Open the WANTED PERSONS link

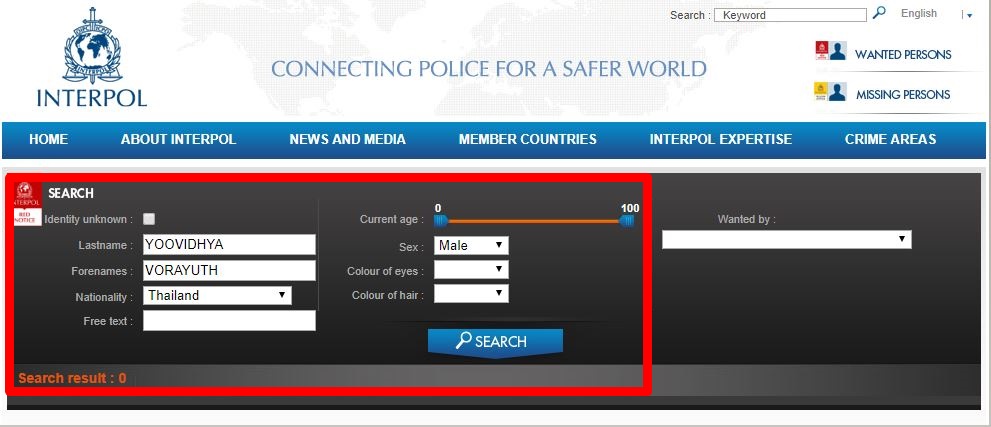[903, 54]
